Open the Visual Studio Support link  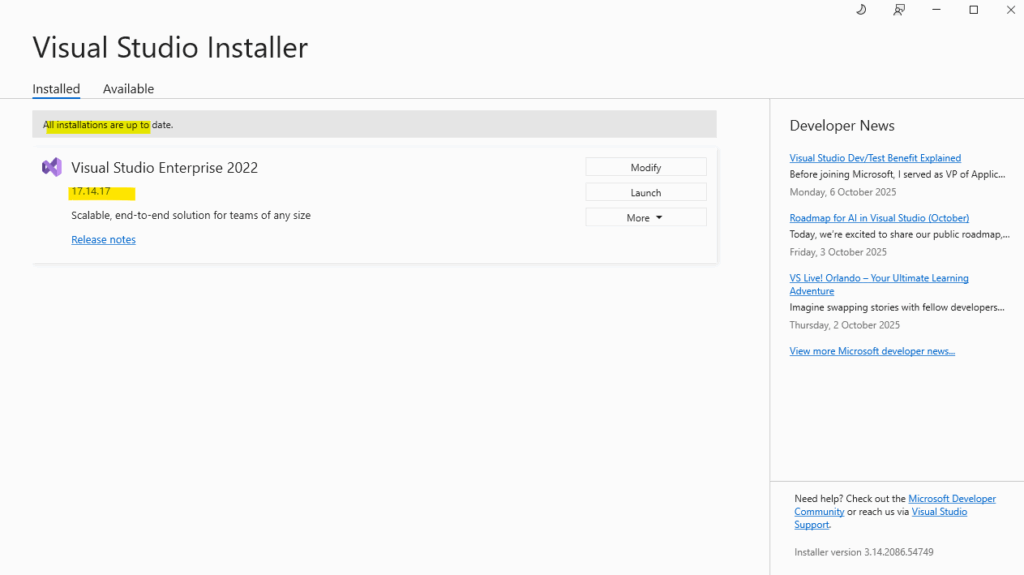click(939, 512)
